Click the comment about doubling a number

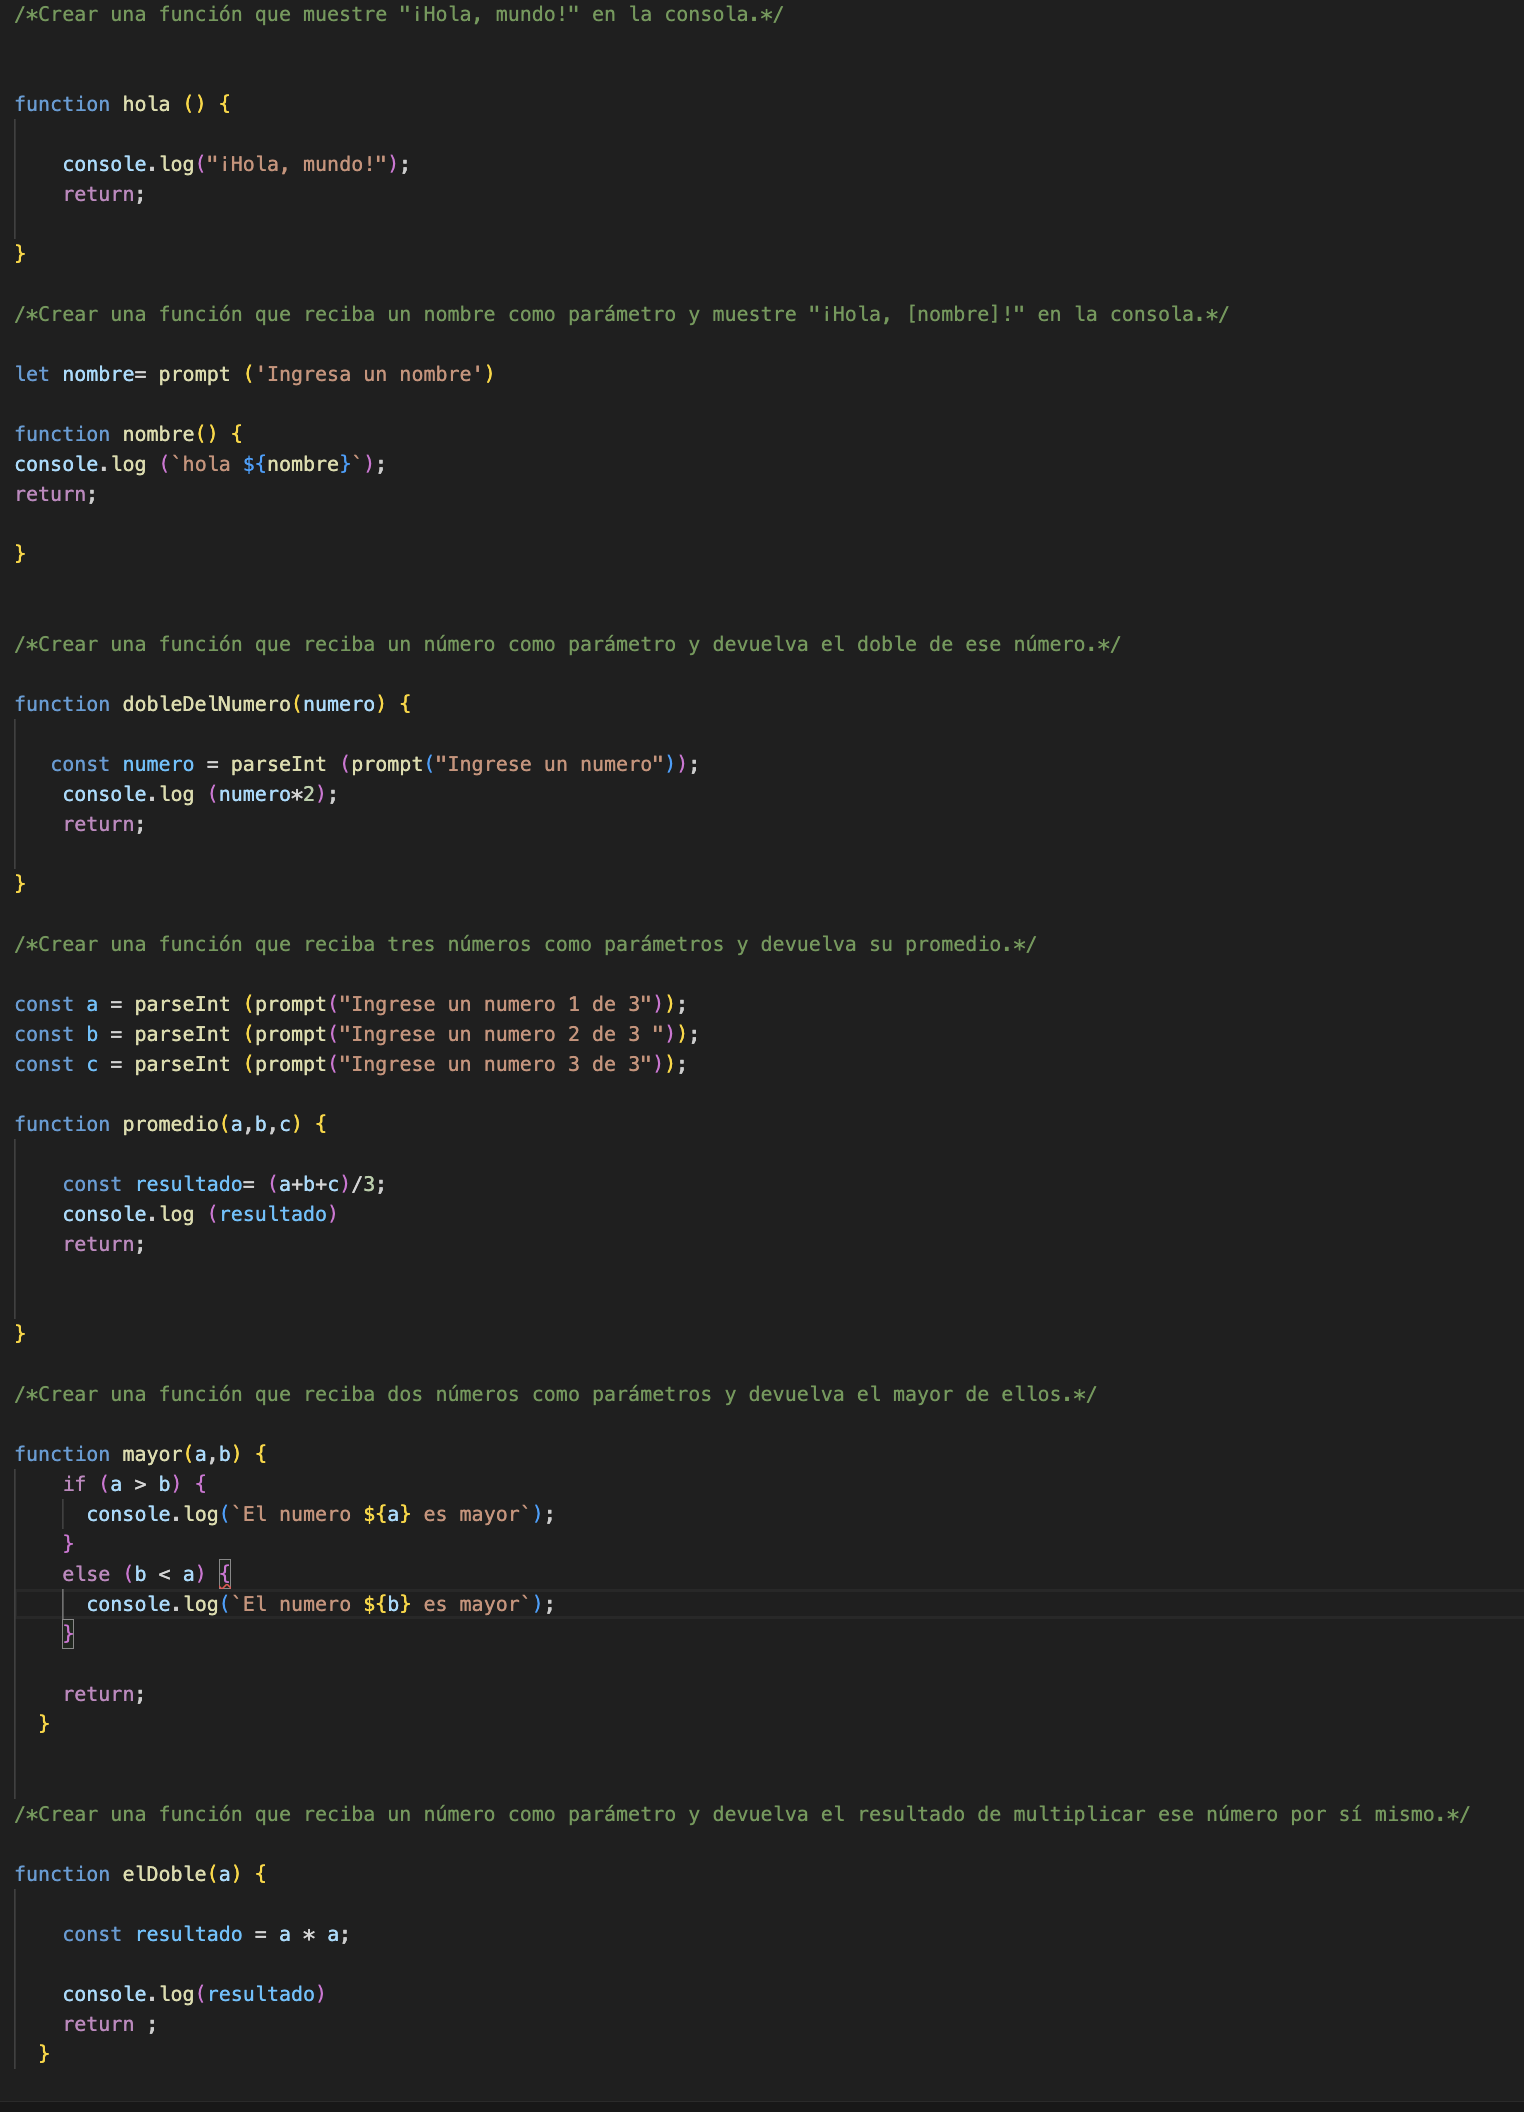[x=568, y=644]
